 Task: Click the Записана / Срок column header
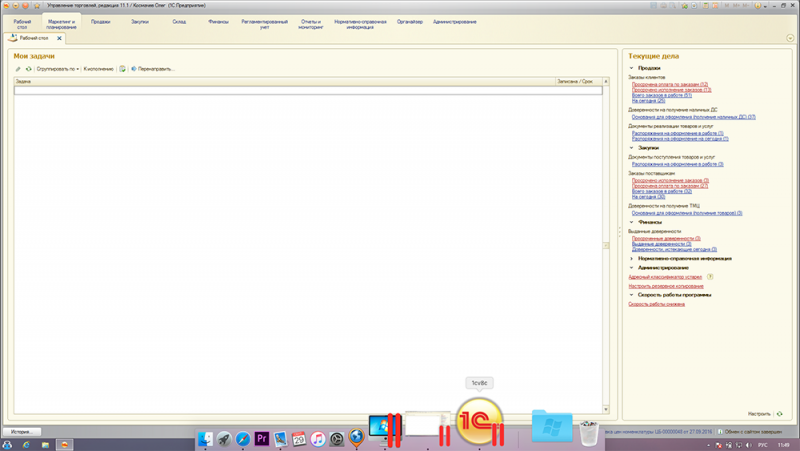(579, 82)
